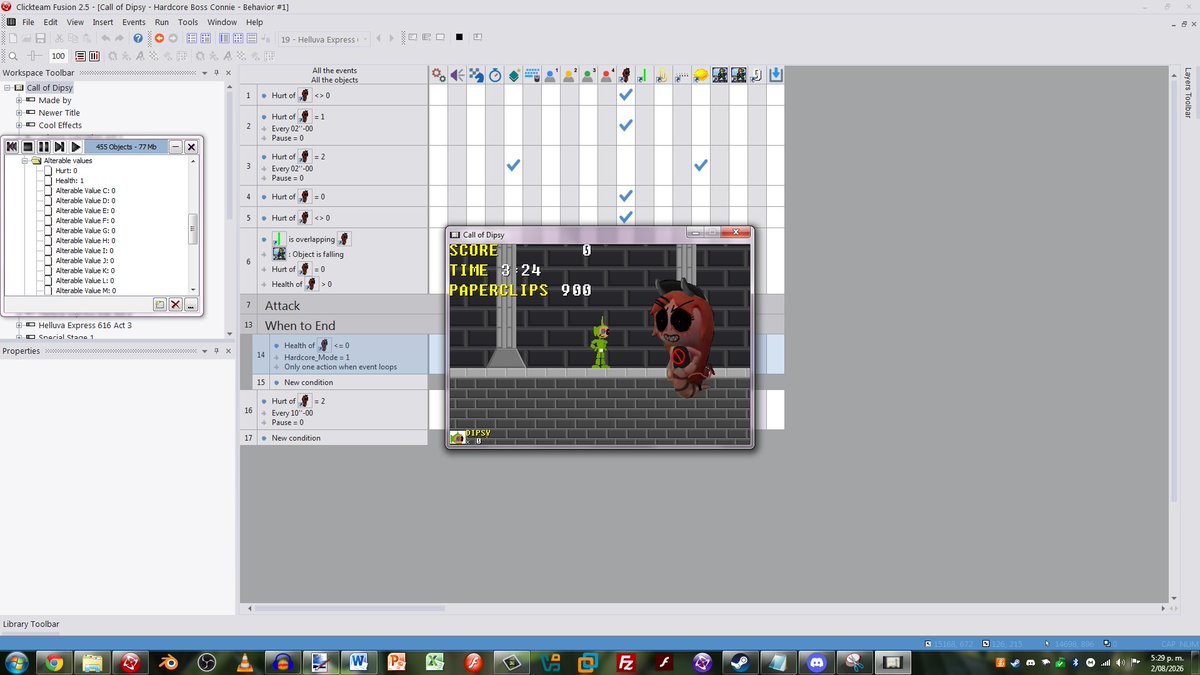Select the 'Health: 1' debugger value
Image resolution: width=1200 pixels, height=675 pixels.
point(70,180)
